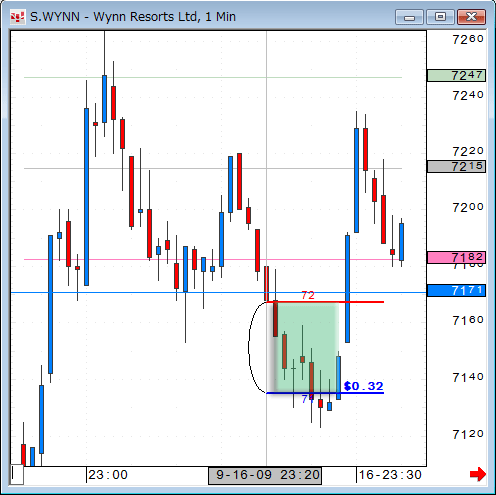Viewport: 496px width, 495px height.
Task: Click the small box at bottom-left of time axis
Action: click(x=17, y=475)
